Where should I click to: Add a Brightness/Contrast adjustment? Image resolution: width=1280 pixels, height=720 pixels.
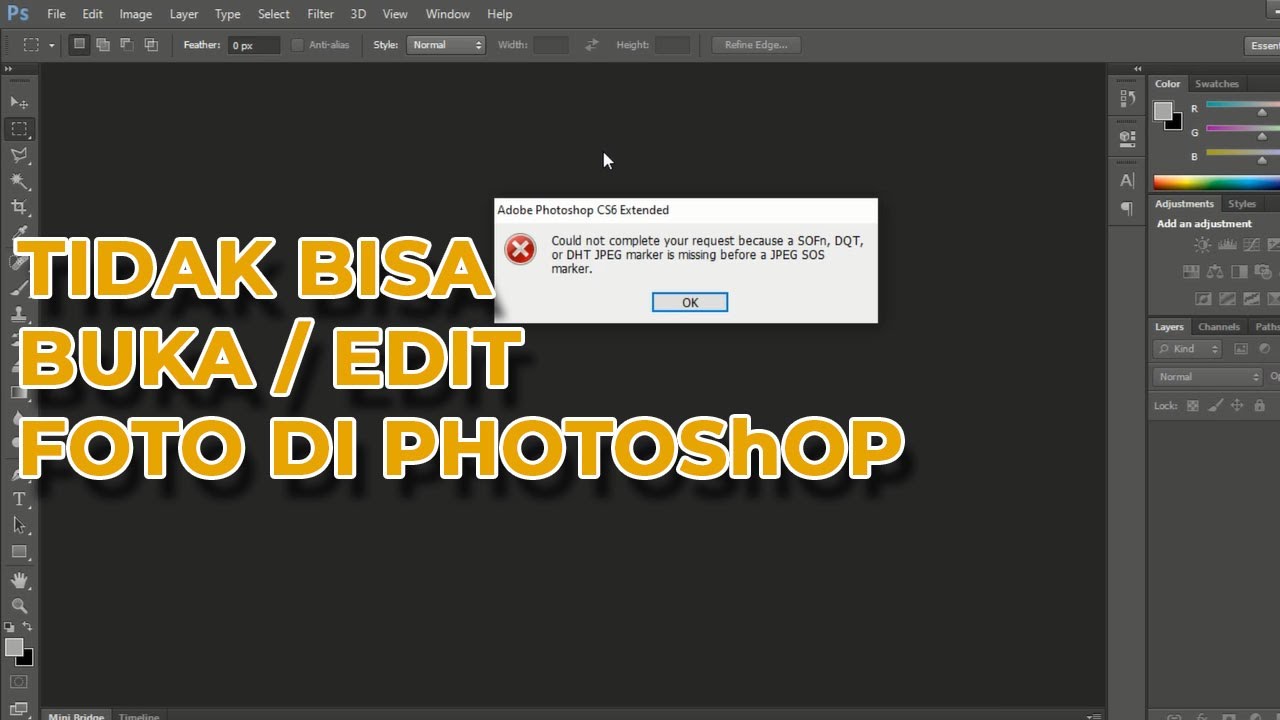pyautogui.click(x=1202, y=245)
